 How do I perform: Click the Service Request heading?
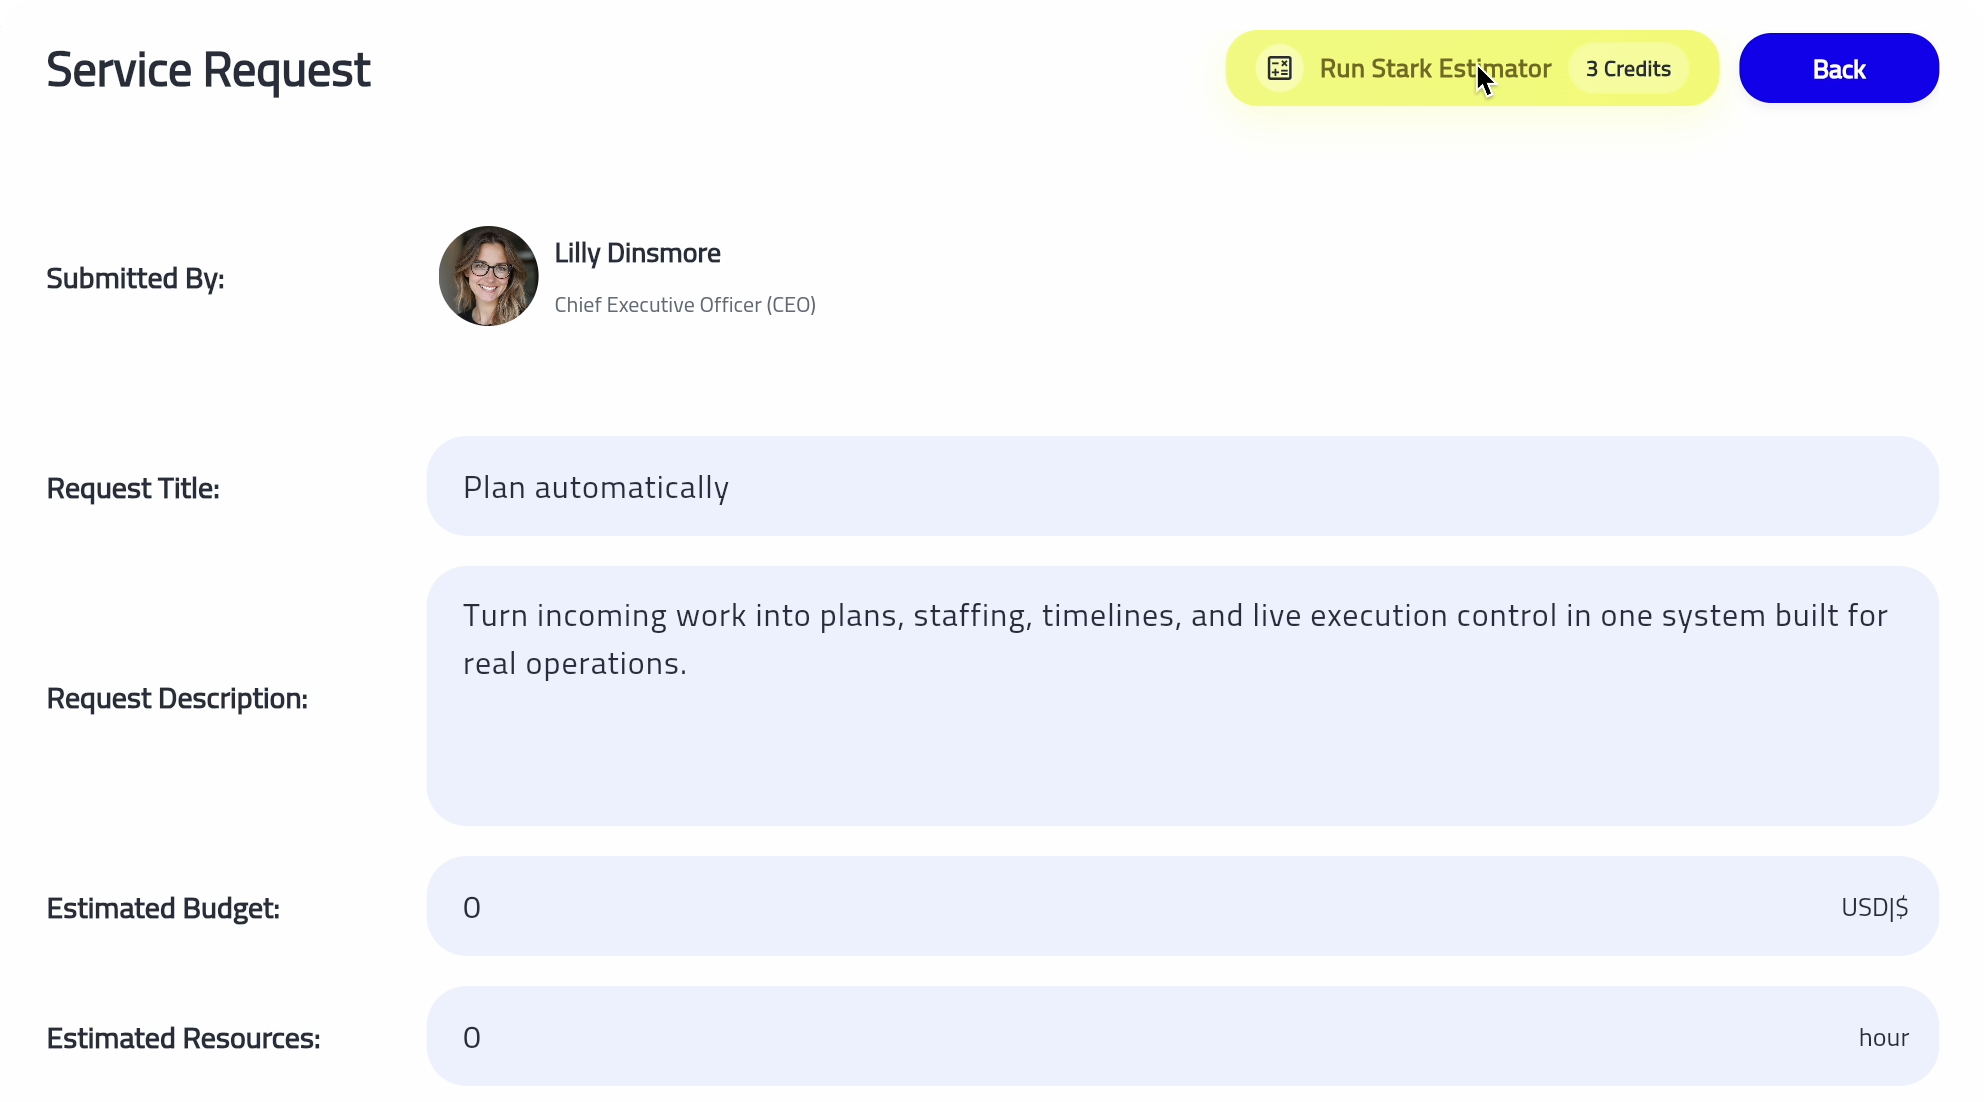208,70
